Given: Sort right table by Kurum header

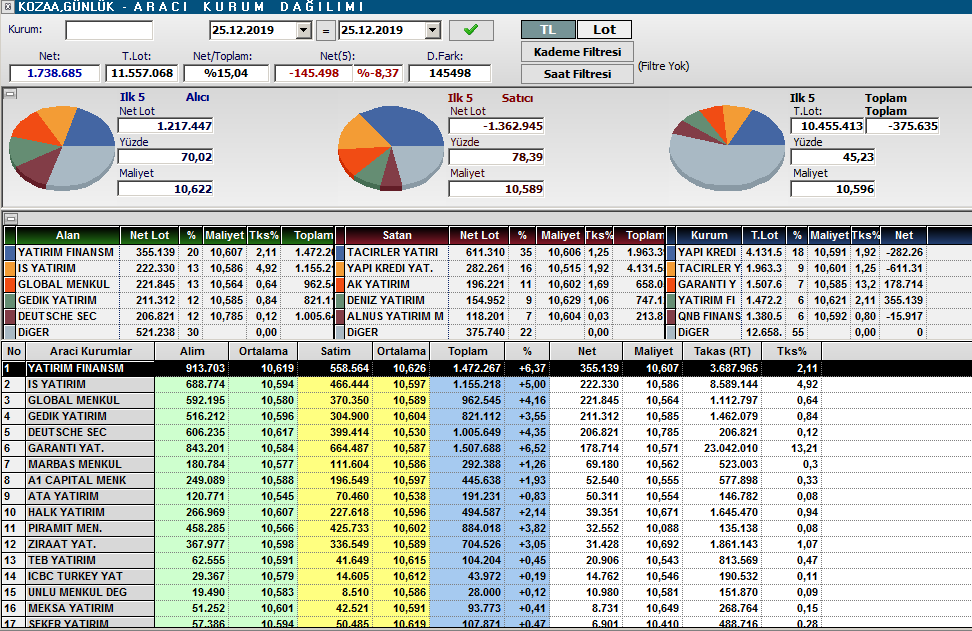Looking at the screenshot, I should pos(709,235).
